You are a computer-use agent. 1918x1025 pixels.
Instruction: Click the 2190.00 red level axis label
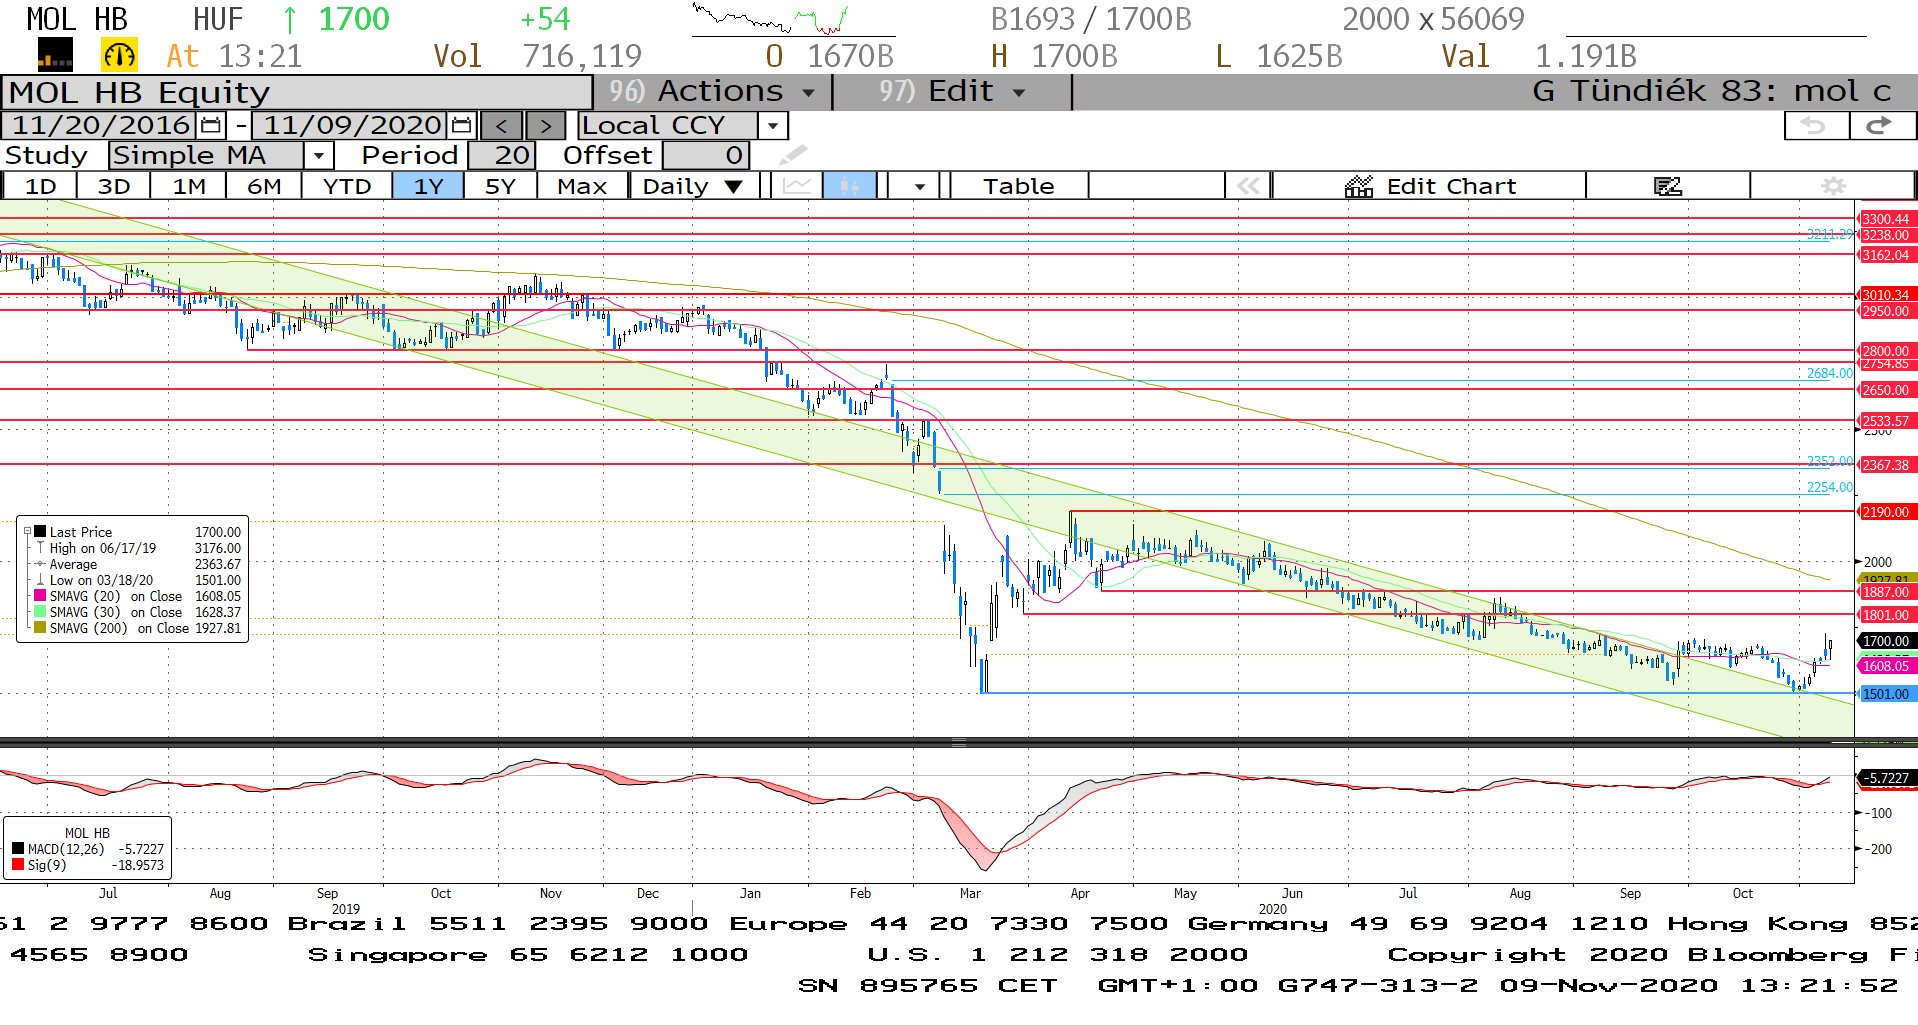[x=1886, y=512]
